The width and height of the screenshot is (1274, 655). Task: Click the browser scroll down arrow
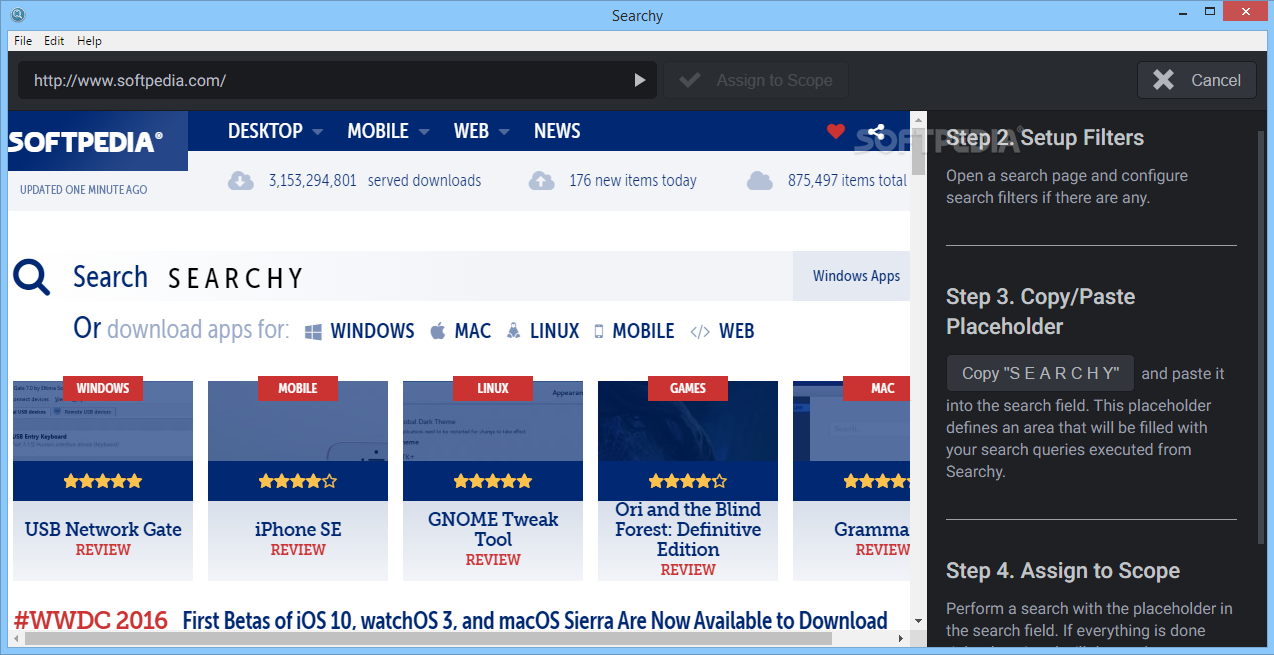918,620
